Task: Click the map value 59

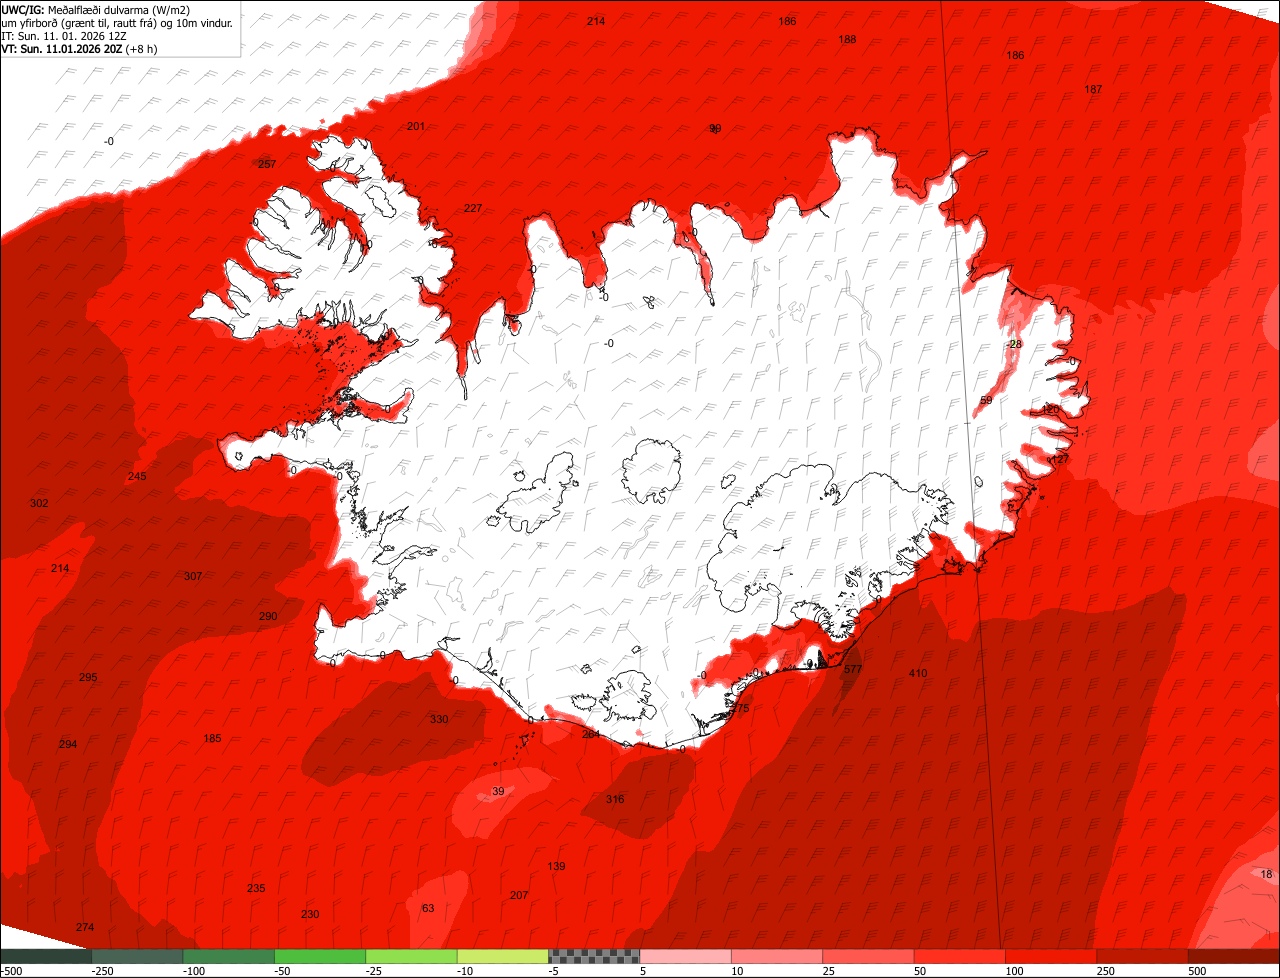Action: click(986, 400)
